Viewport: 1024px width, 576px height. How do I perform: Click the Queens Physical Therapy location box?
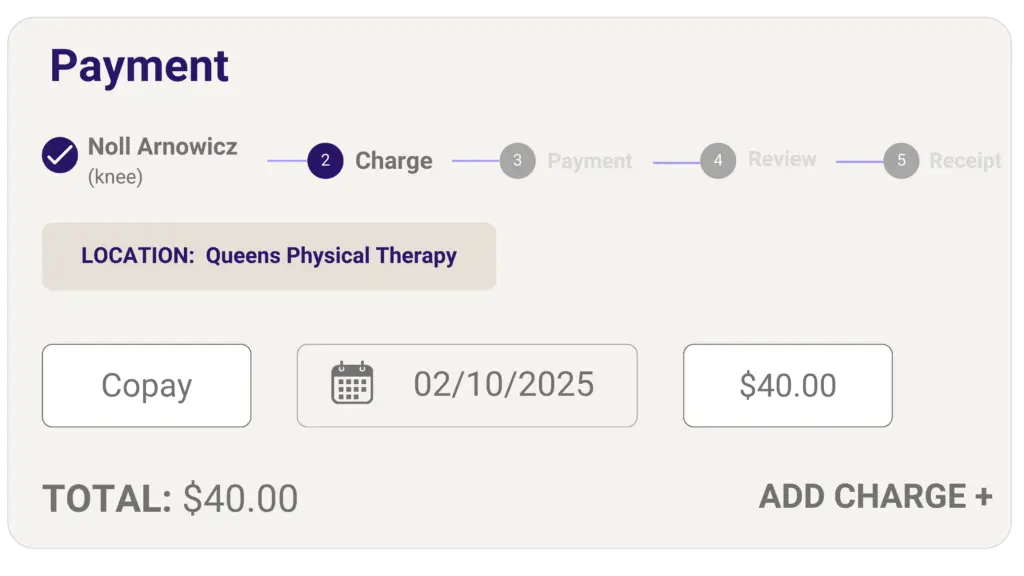coord(269,257)
